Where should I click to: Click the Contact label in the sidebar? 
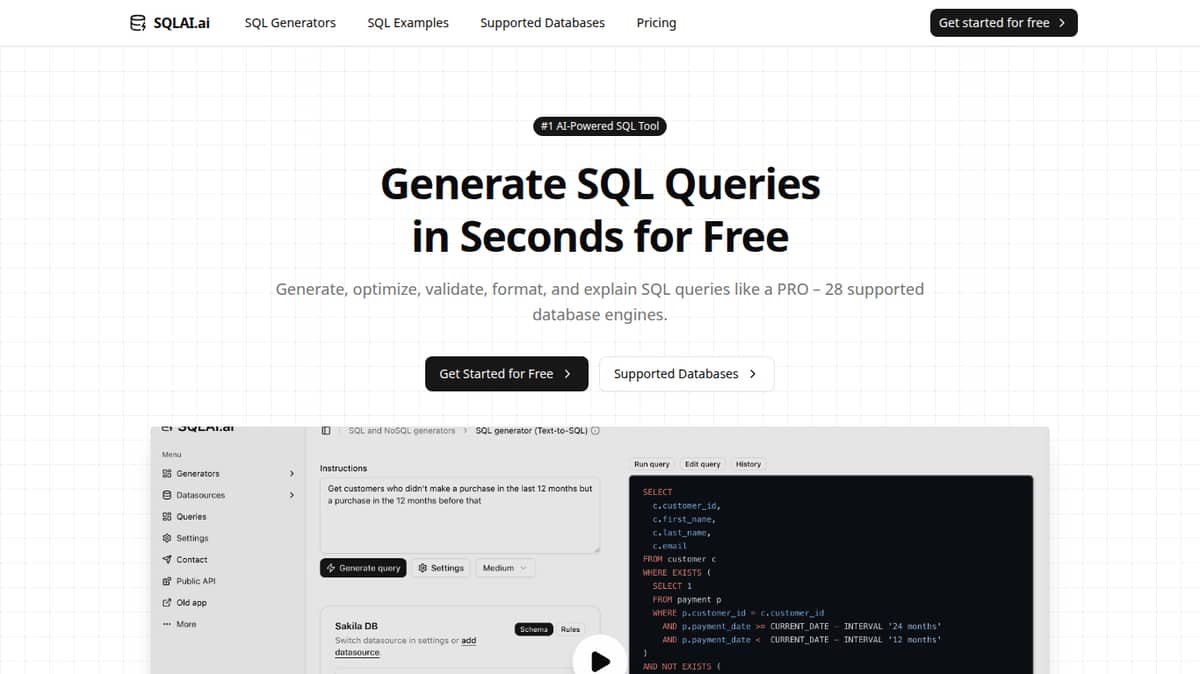click(x=192, y=560)
